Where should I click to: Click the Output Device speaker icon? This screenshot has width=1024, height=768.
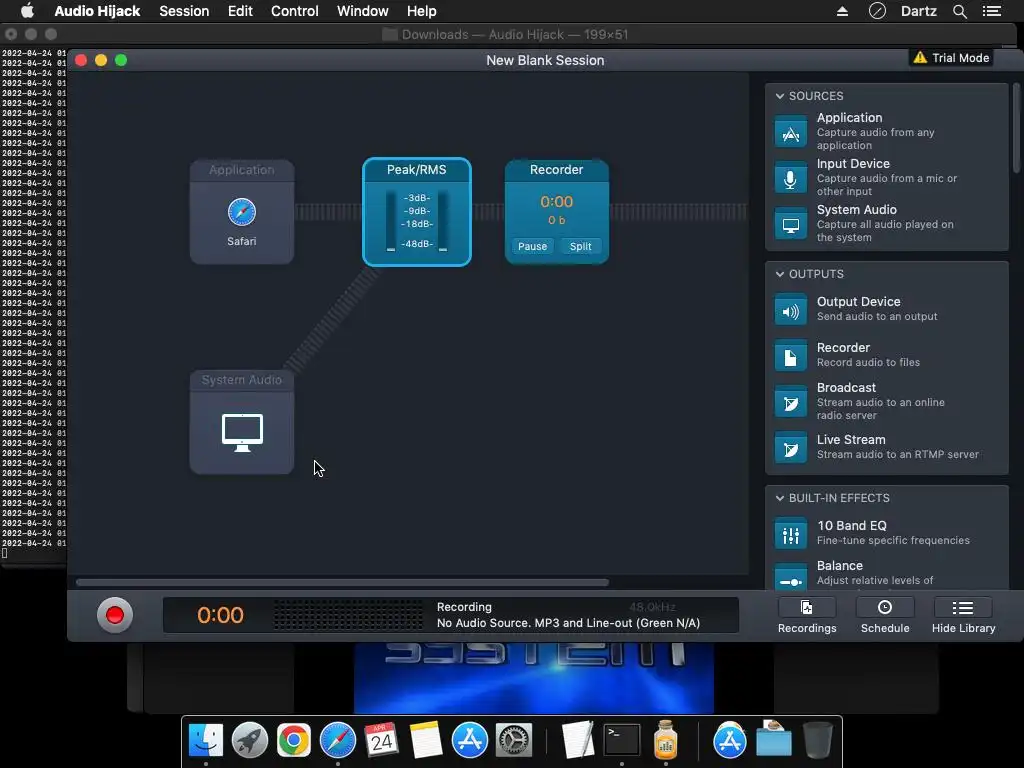click(x=790, y=310)
